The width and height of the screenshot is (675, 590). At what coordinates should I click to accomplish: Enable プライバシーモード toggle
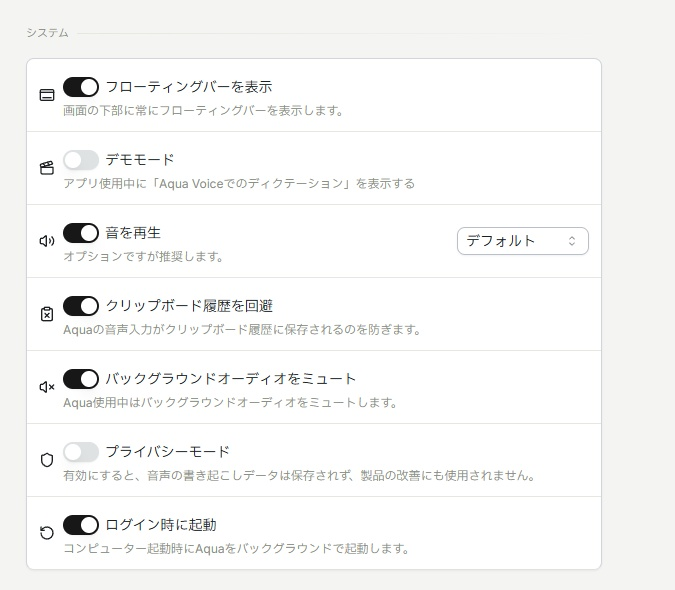(81, 452)
